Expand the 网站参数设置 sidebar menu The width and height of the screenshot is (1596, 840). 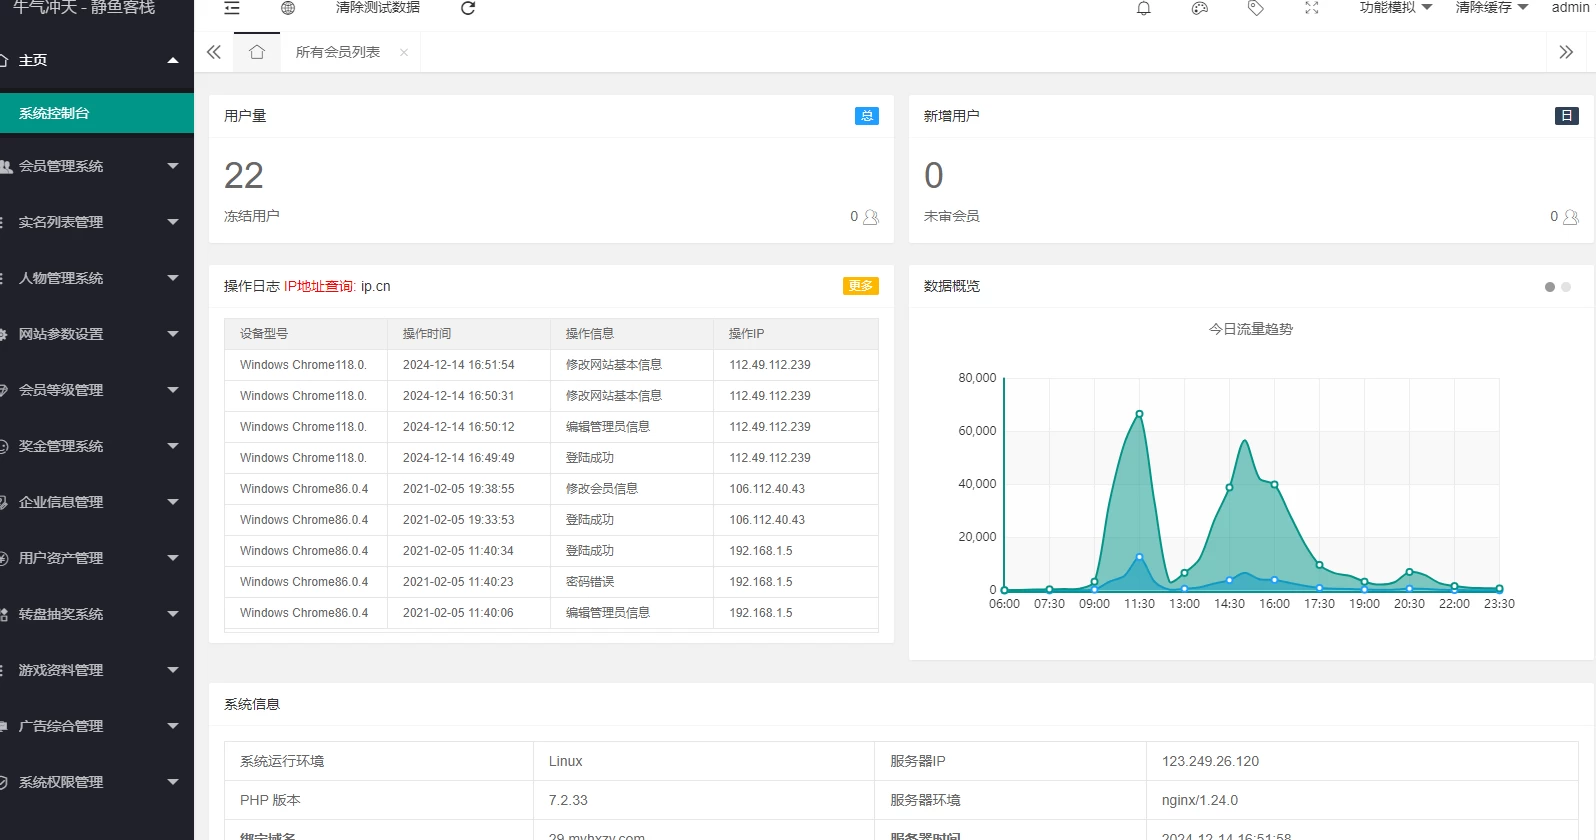(x=90, y=334)
